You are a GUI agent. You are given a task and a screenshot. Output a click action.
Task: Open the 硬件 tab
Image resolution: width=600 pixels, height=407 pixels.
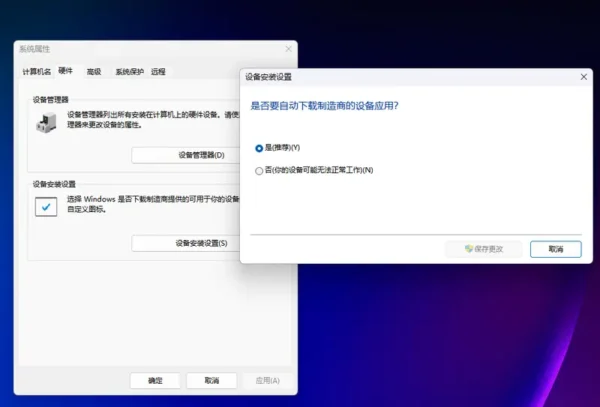coord(66,71)
